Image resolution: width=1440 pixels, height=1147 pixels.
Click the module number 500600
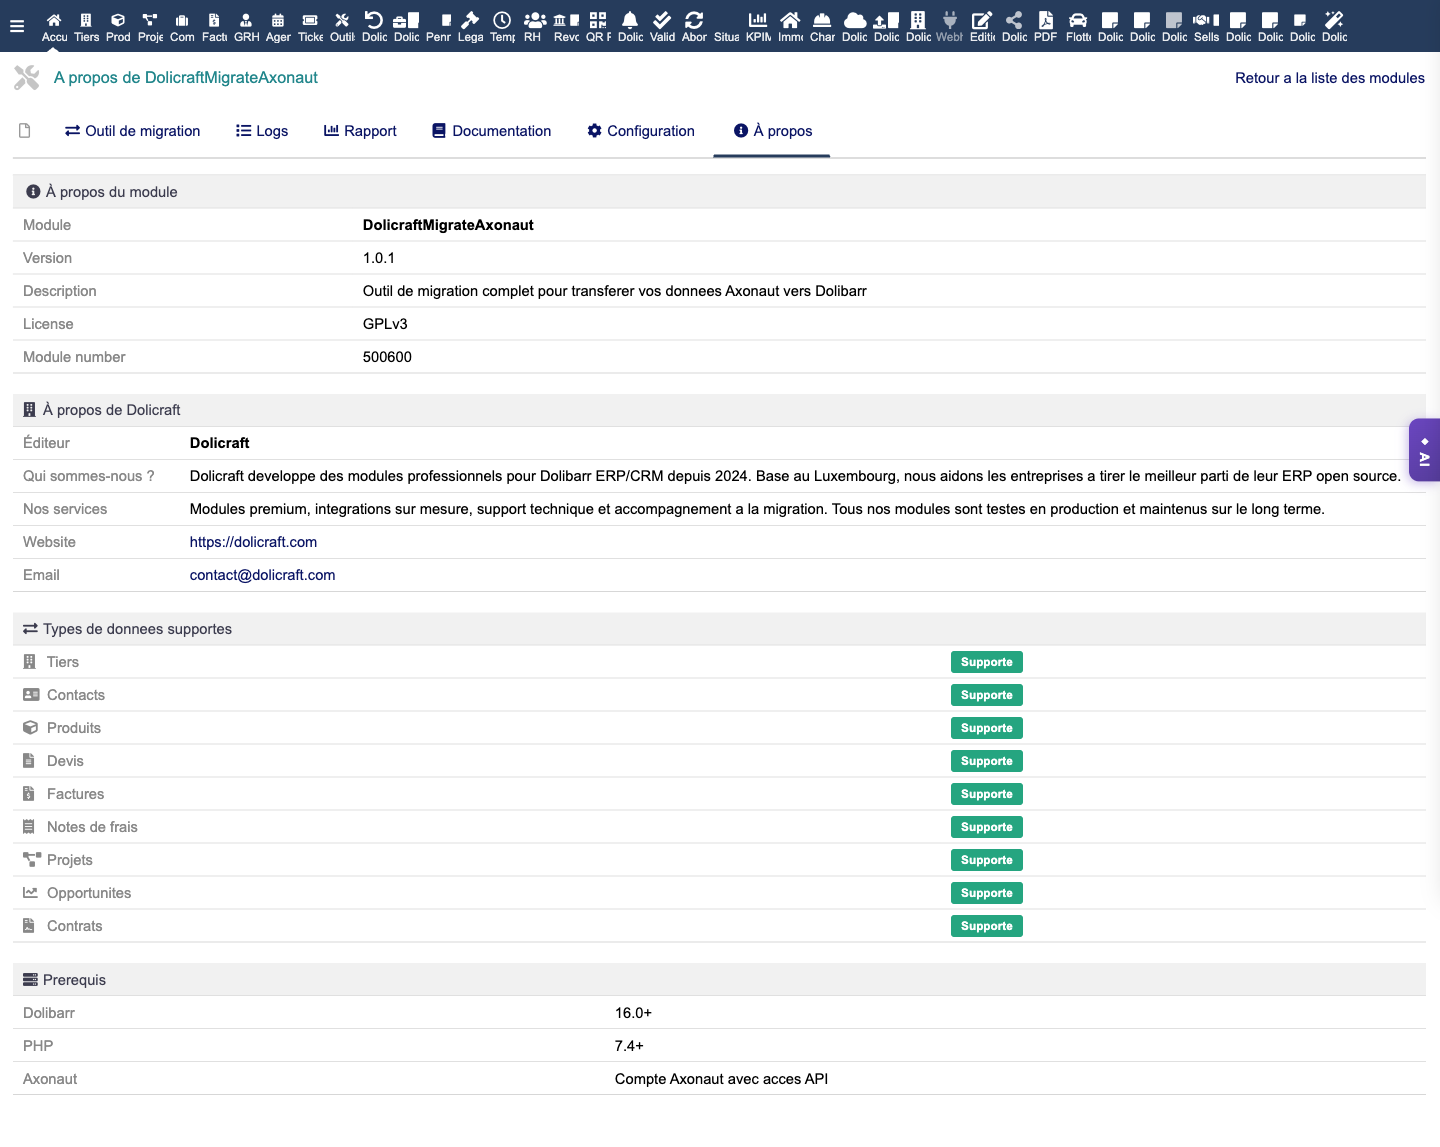pos(387,357)
